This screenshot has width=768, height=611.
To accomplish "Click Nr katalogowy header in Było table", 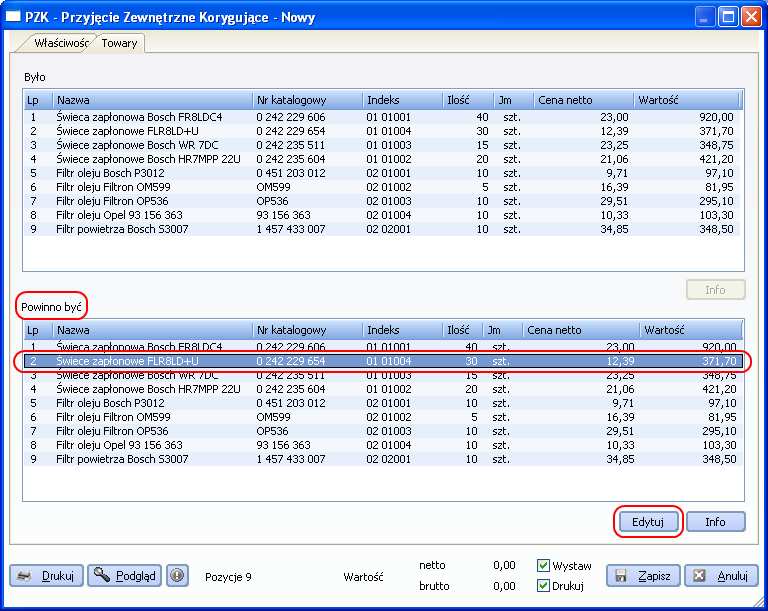I will (x=308, y=100).
